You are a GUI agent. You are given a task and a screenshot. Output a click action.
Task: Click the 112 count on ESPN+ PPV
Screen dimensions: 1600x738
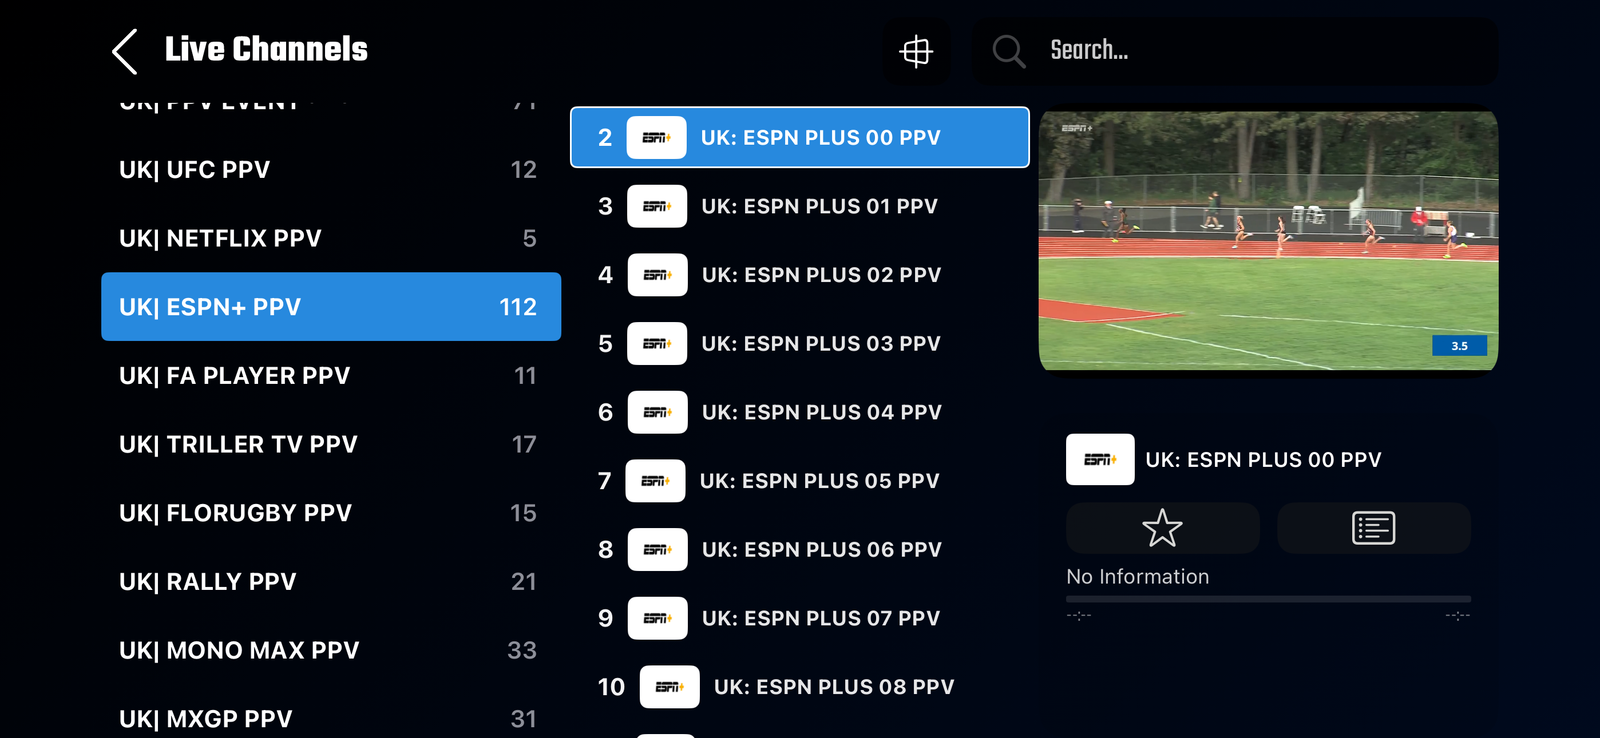click(518, 307)
